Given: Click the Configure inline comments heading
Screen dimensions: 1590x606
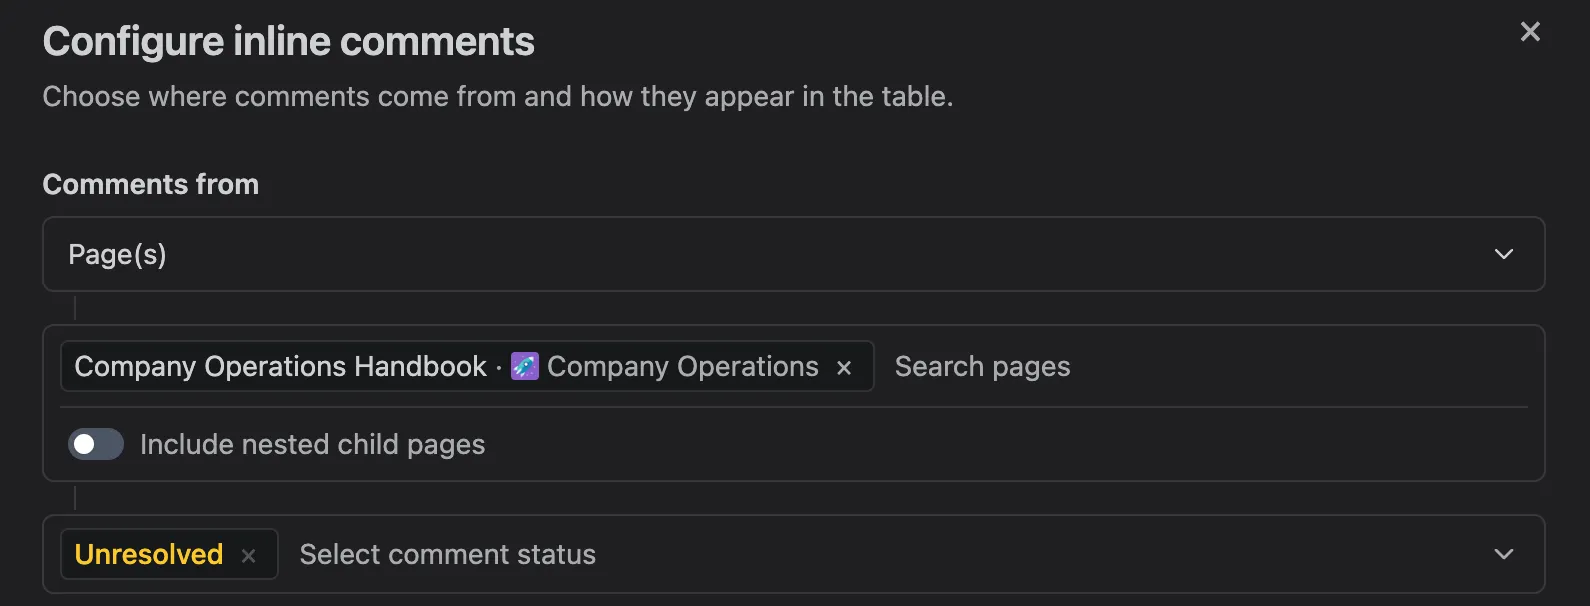Looking at the screenshot, I should click(289, 42).
